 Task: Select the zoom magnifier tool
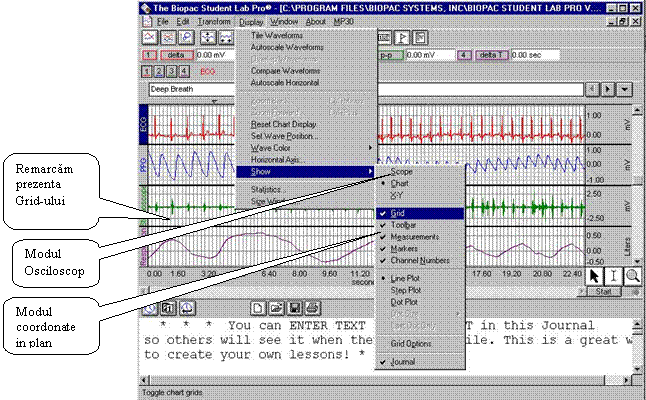point(632,274)
